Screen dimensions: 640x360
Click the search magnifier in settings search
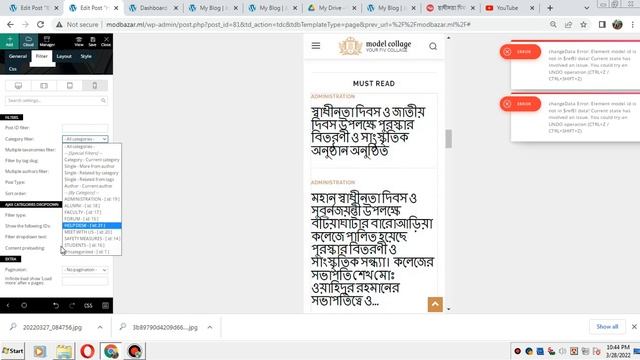pyautogui.click(x=103, y=100)
